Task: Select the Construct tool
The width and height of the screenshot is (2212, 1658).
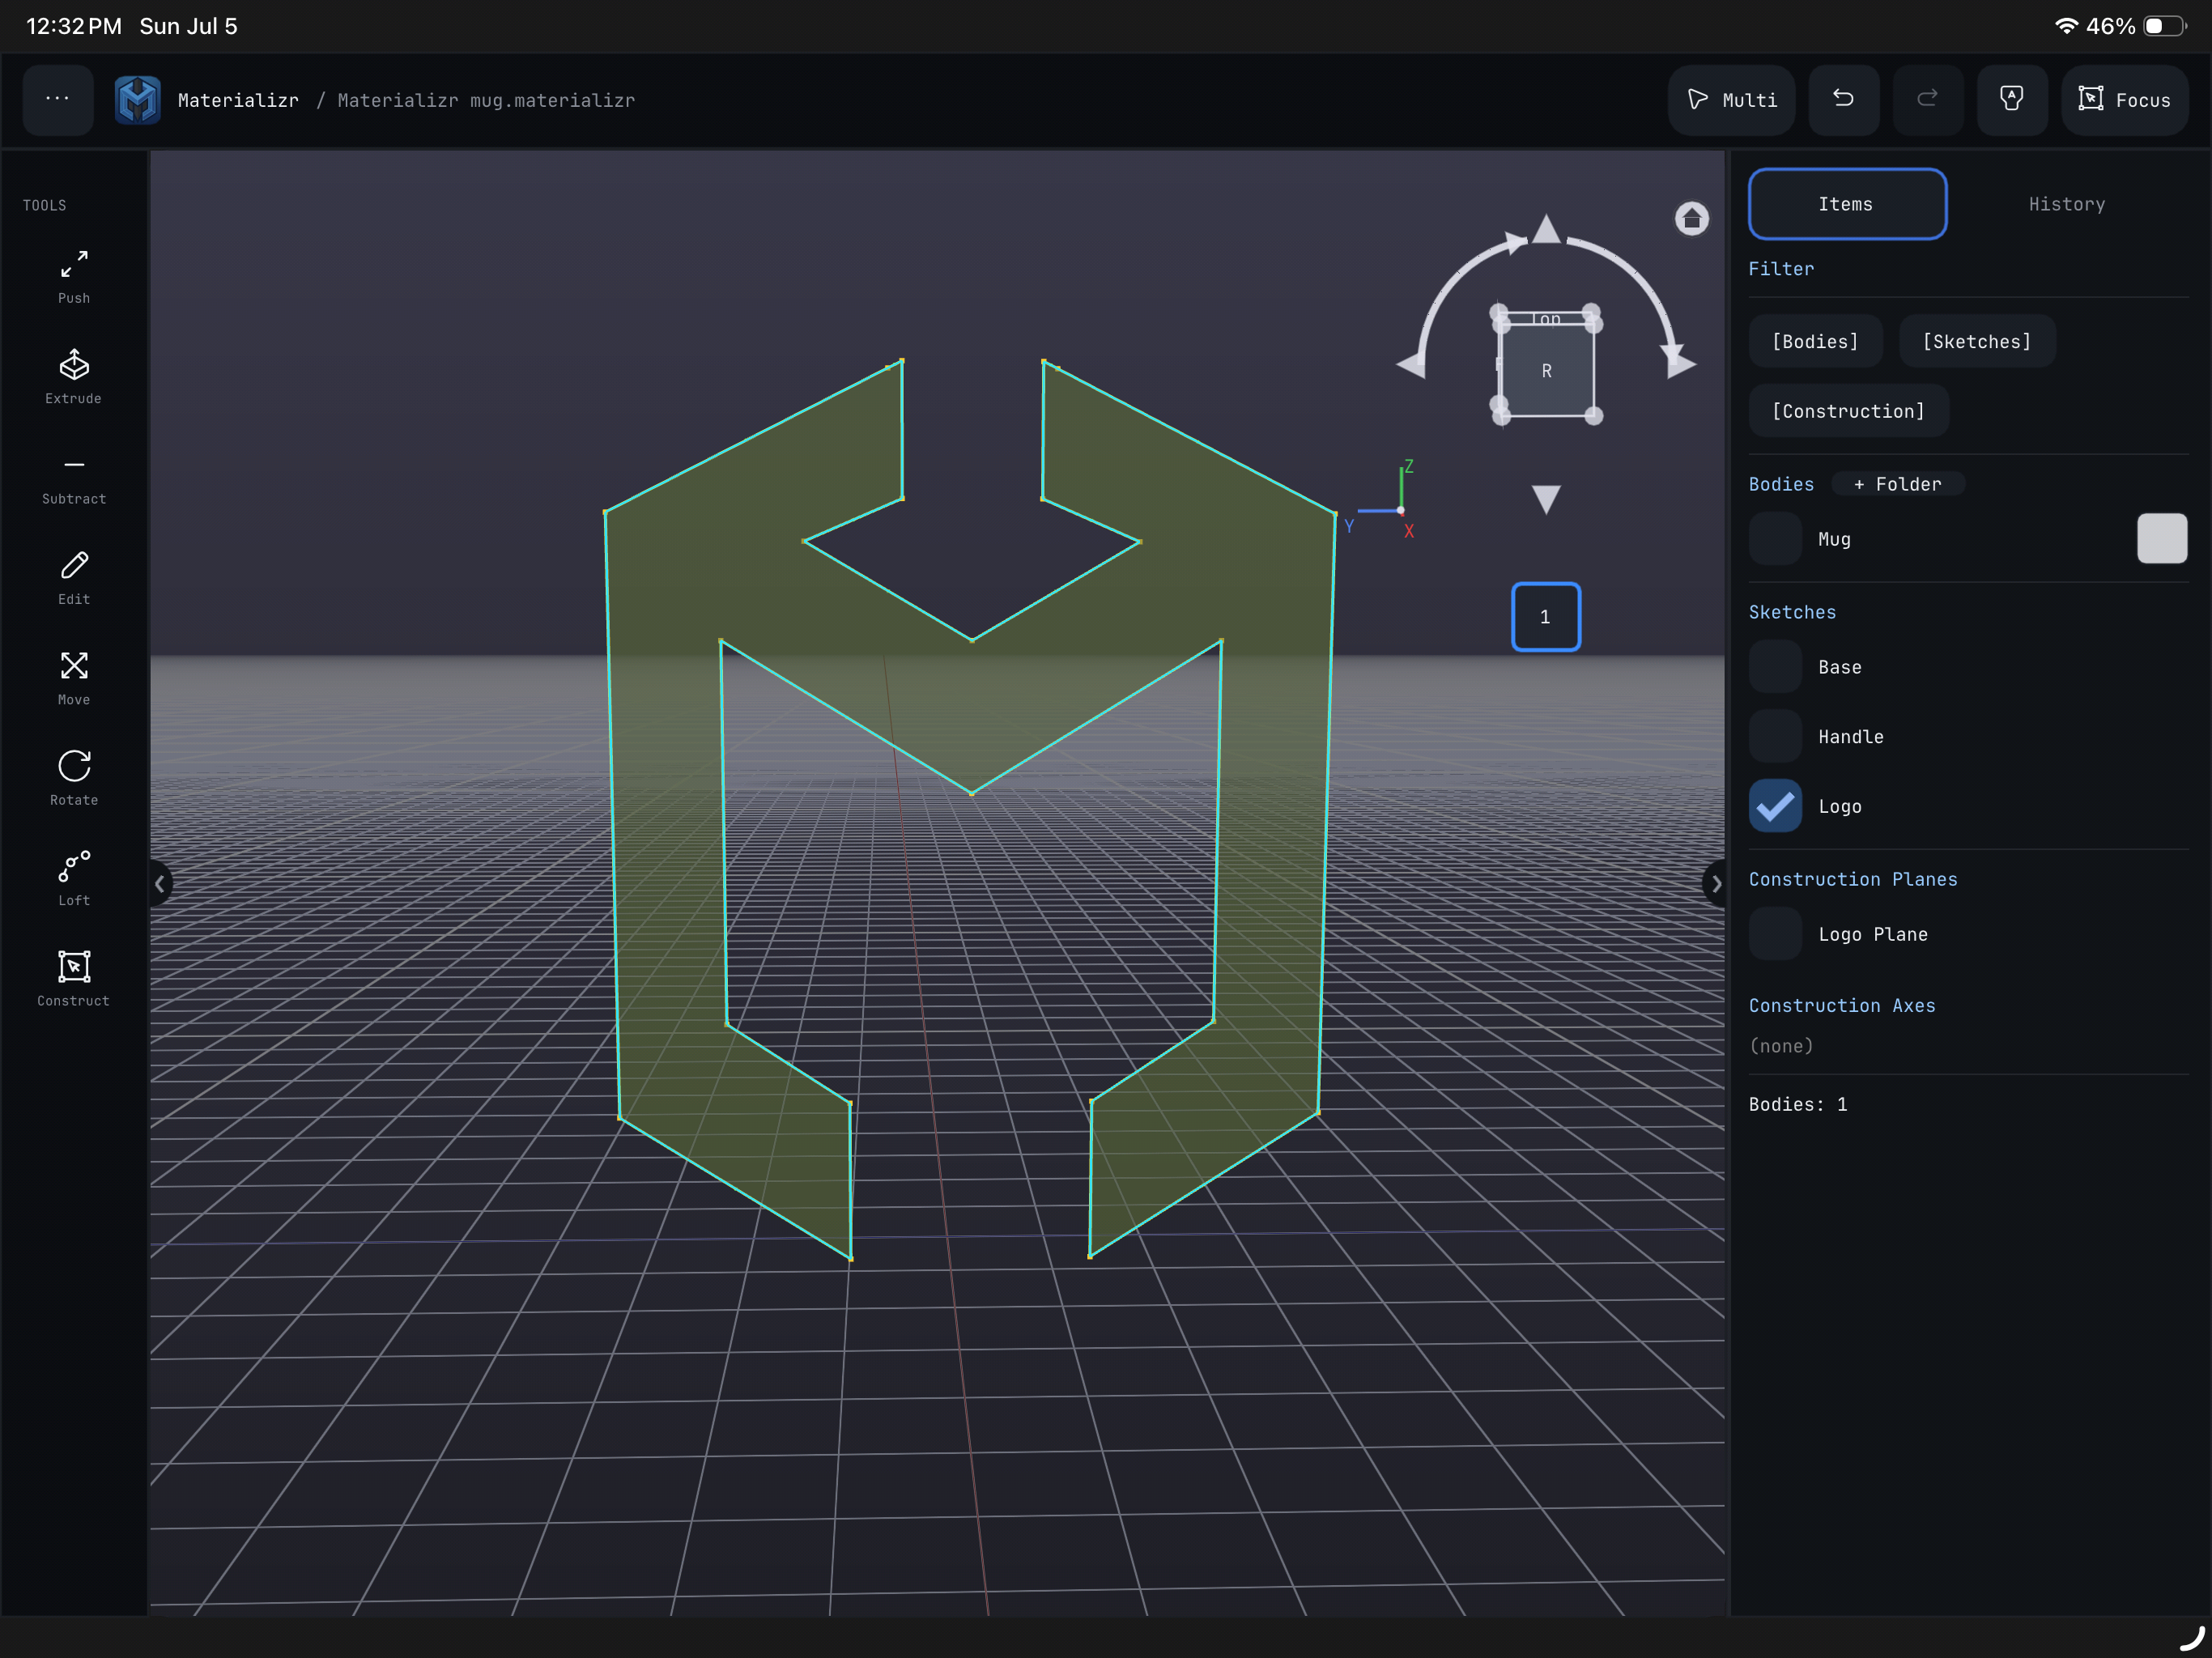Action: [74, 979]
